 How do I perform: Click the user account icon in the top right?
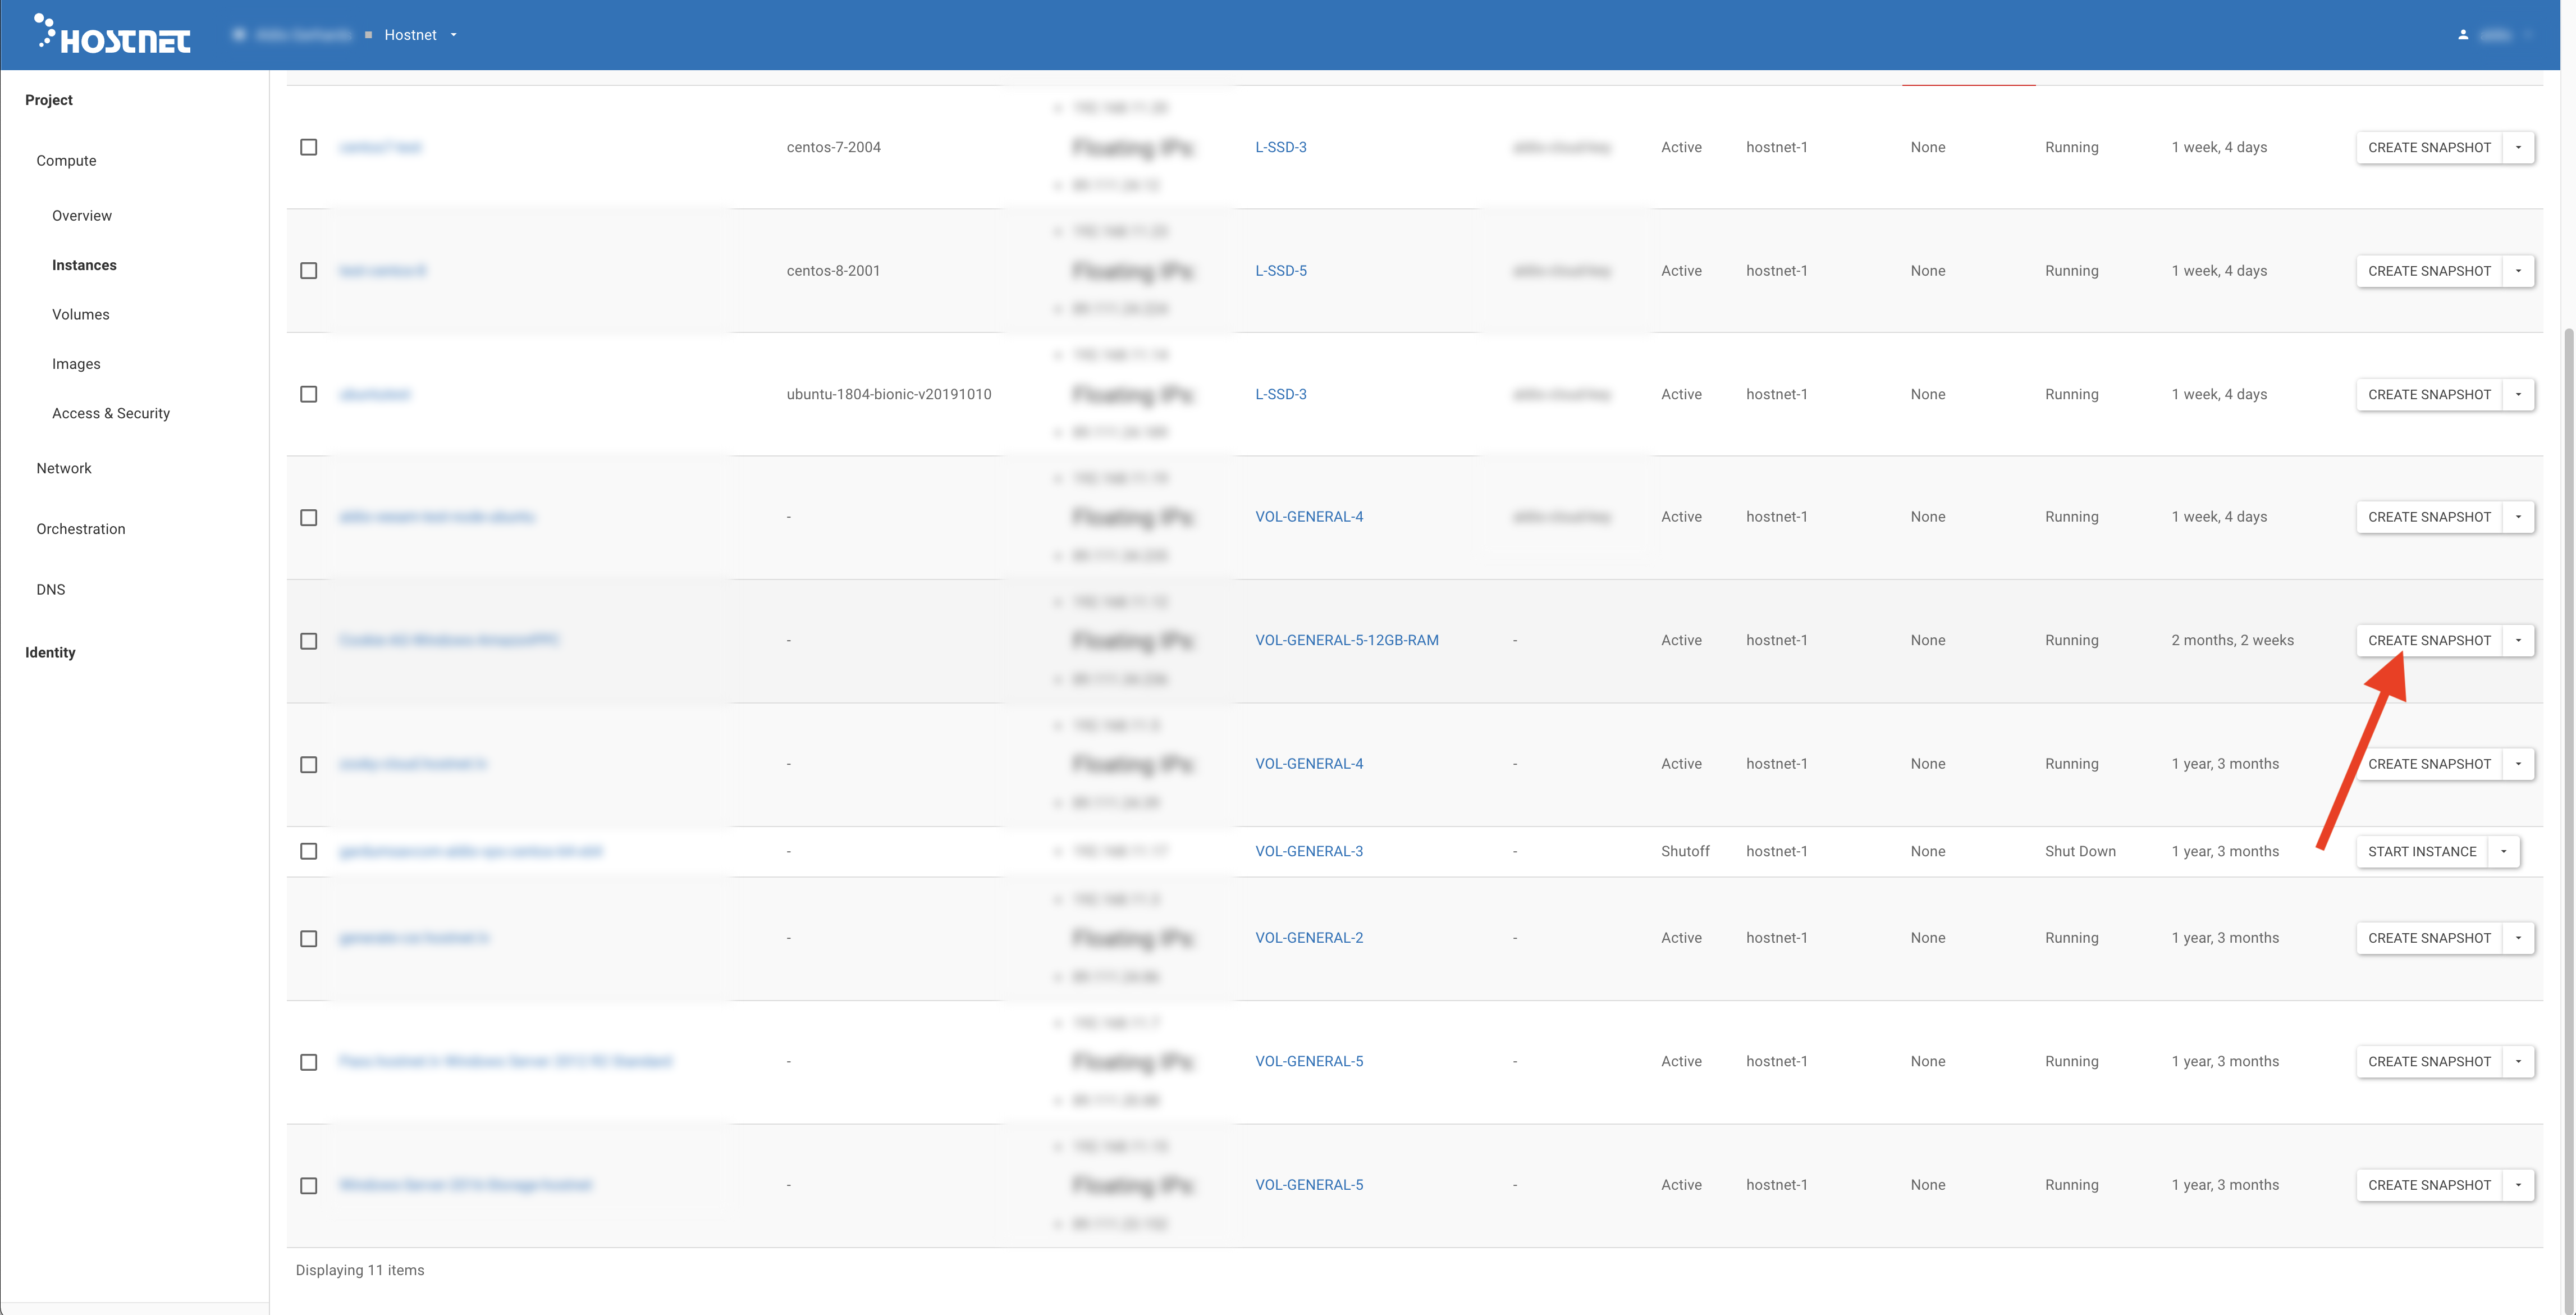click(x=2462, y=35)
